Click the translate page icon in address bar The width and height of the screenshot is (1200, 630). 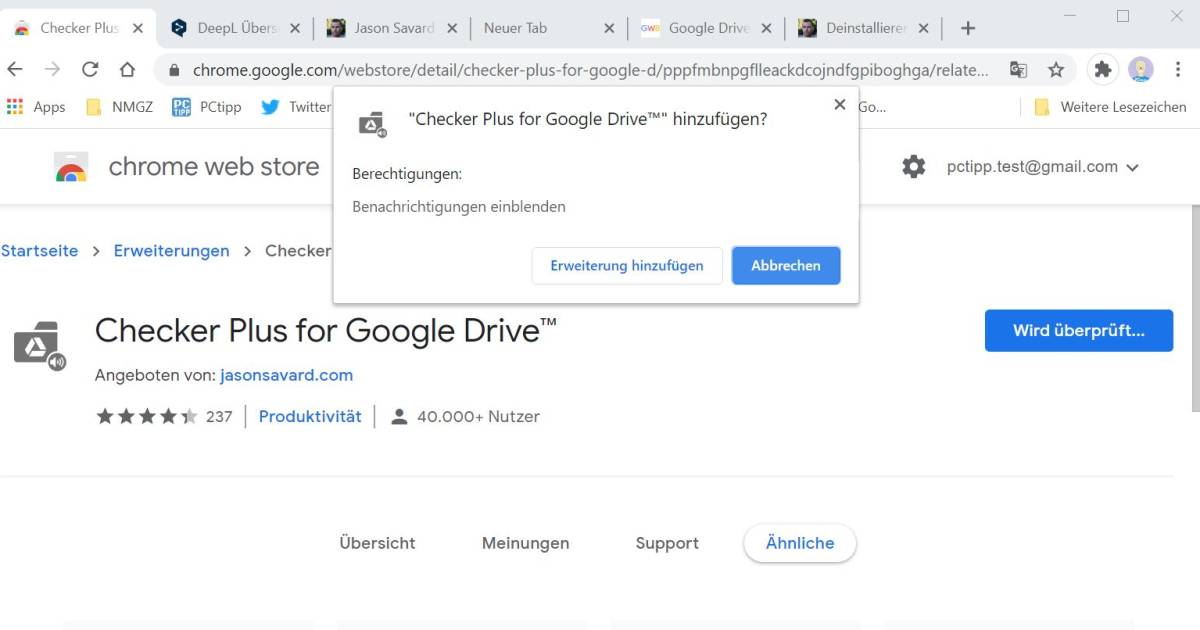(1018, 70)
